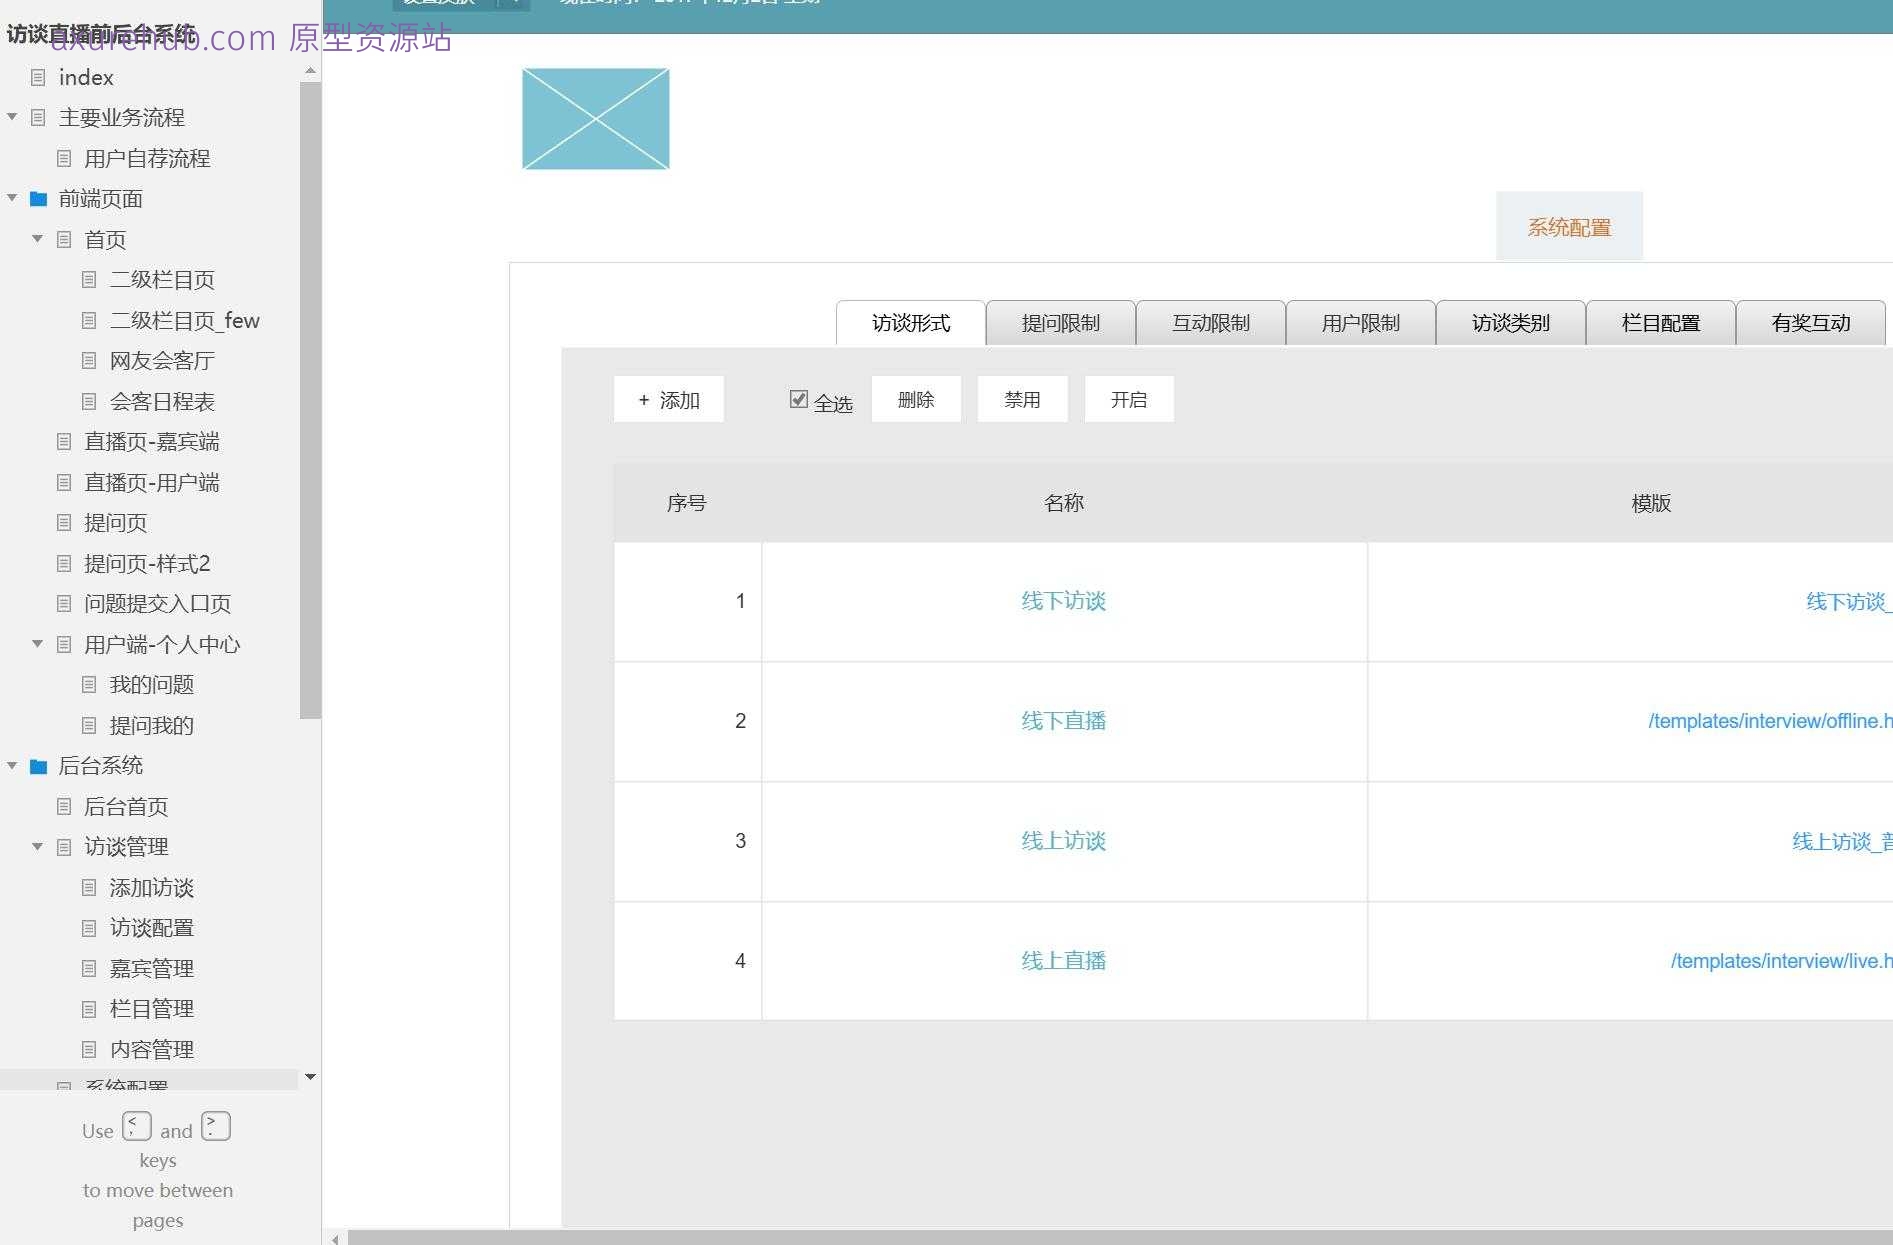Collapse the 用户端-个人中心 tree branch
Image resolution: width=1893 pixels, height=1245 pixels.
point(37,644)
